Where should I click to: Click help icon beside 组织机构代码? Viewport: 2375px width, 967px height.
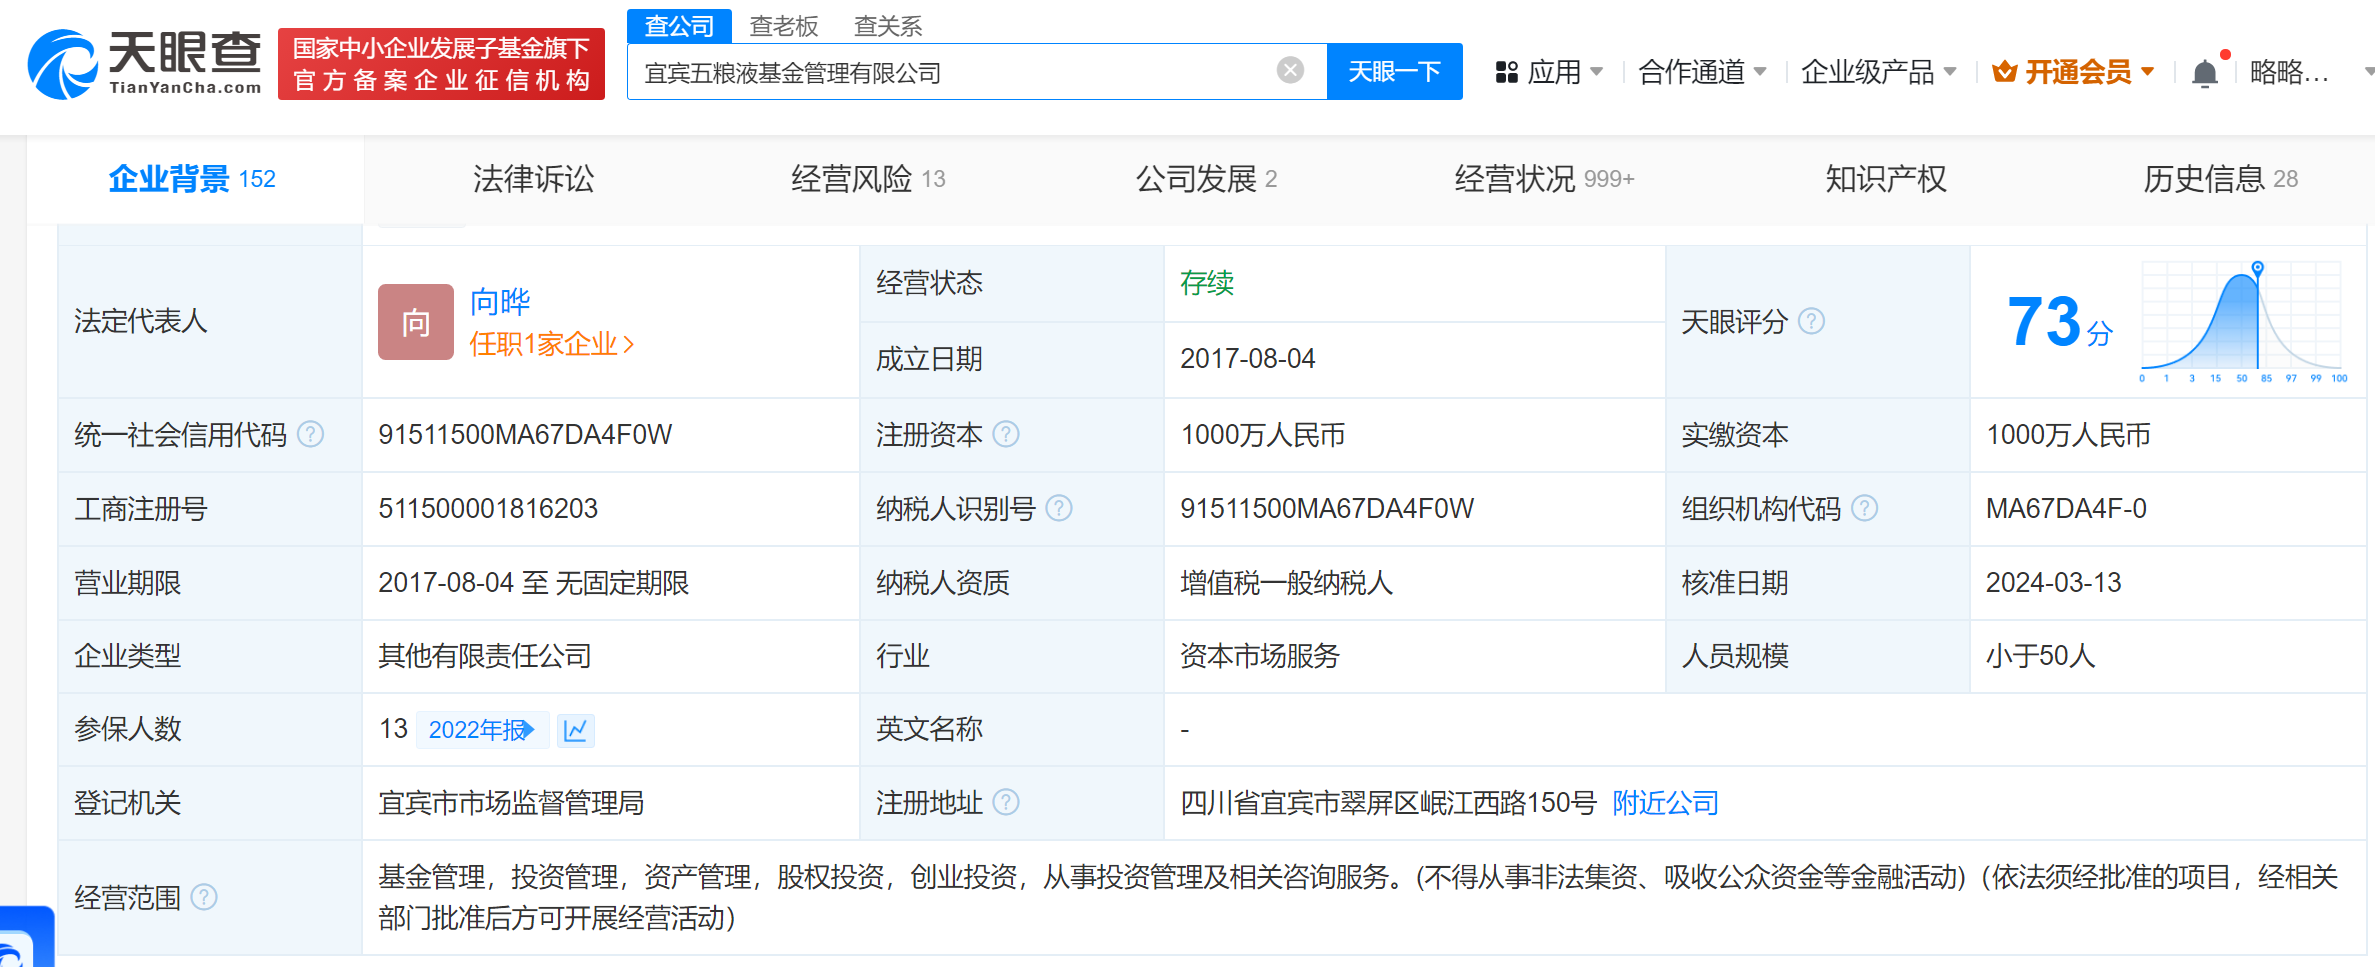pos(1864,508)
